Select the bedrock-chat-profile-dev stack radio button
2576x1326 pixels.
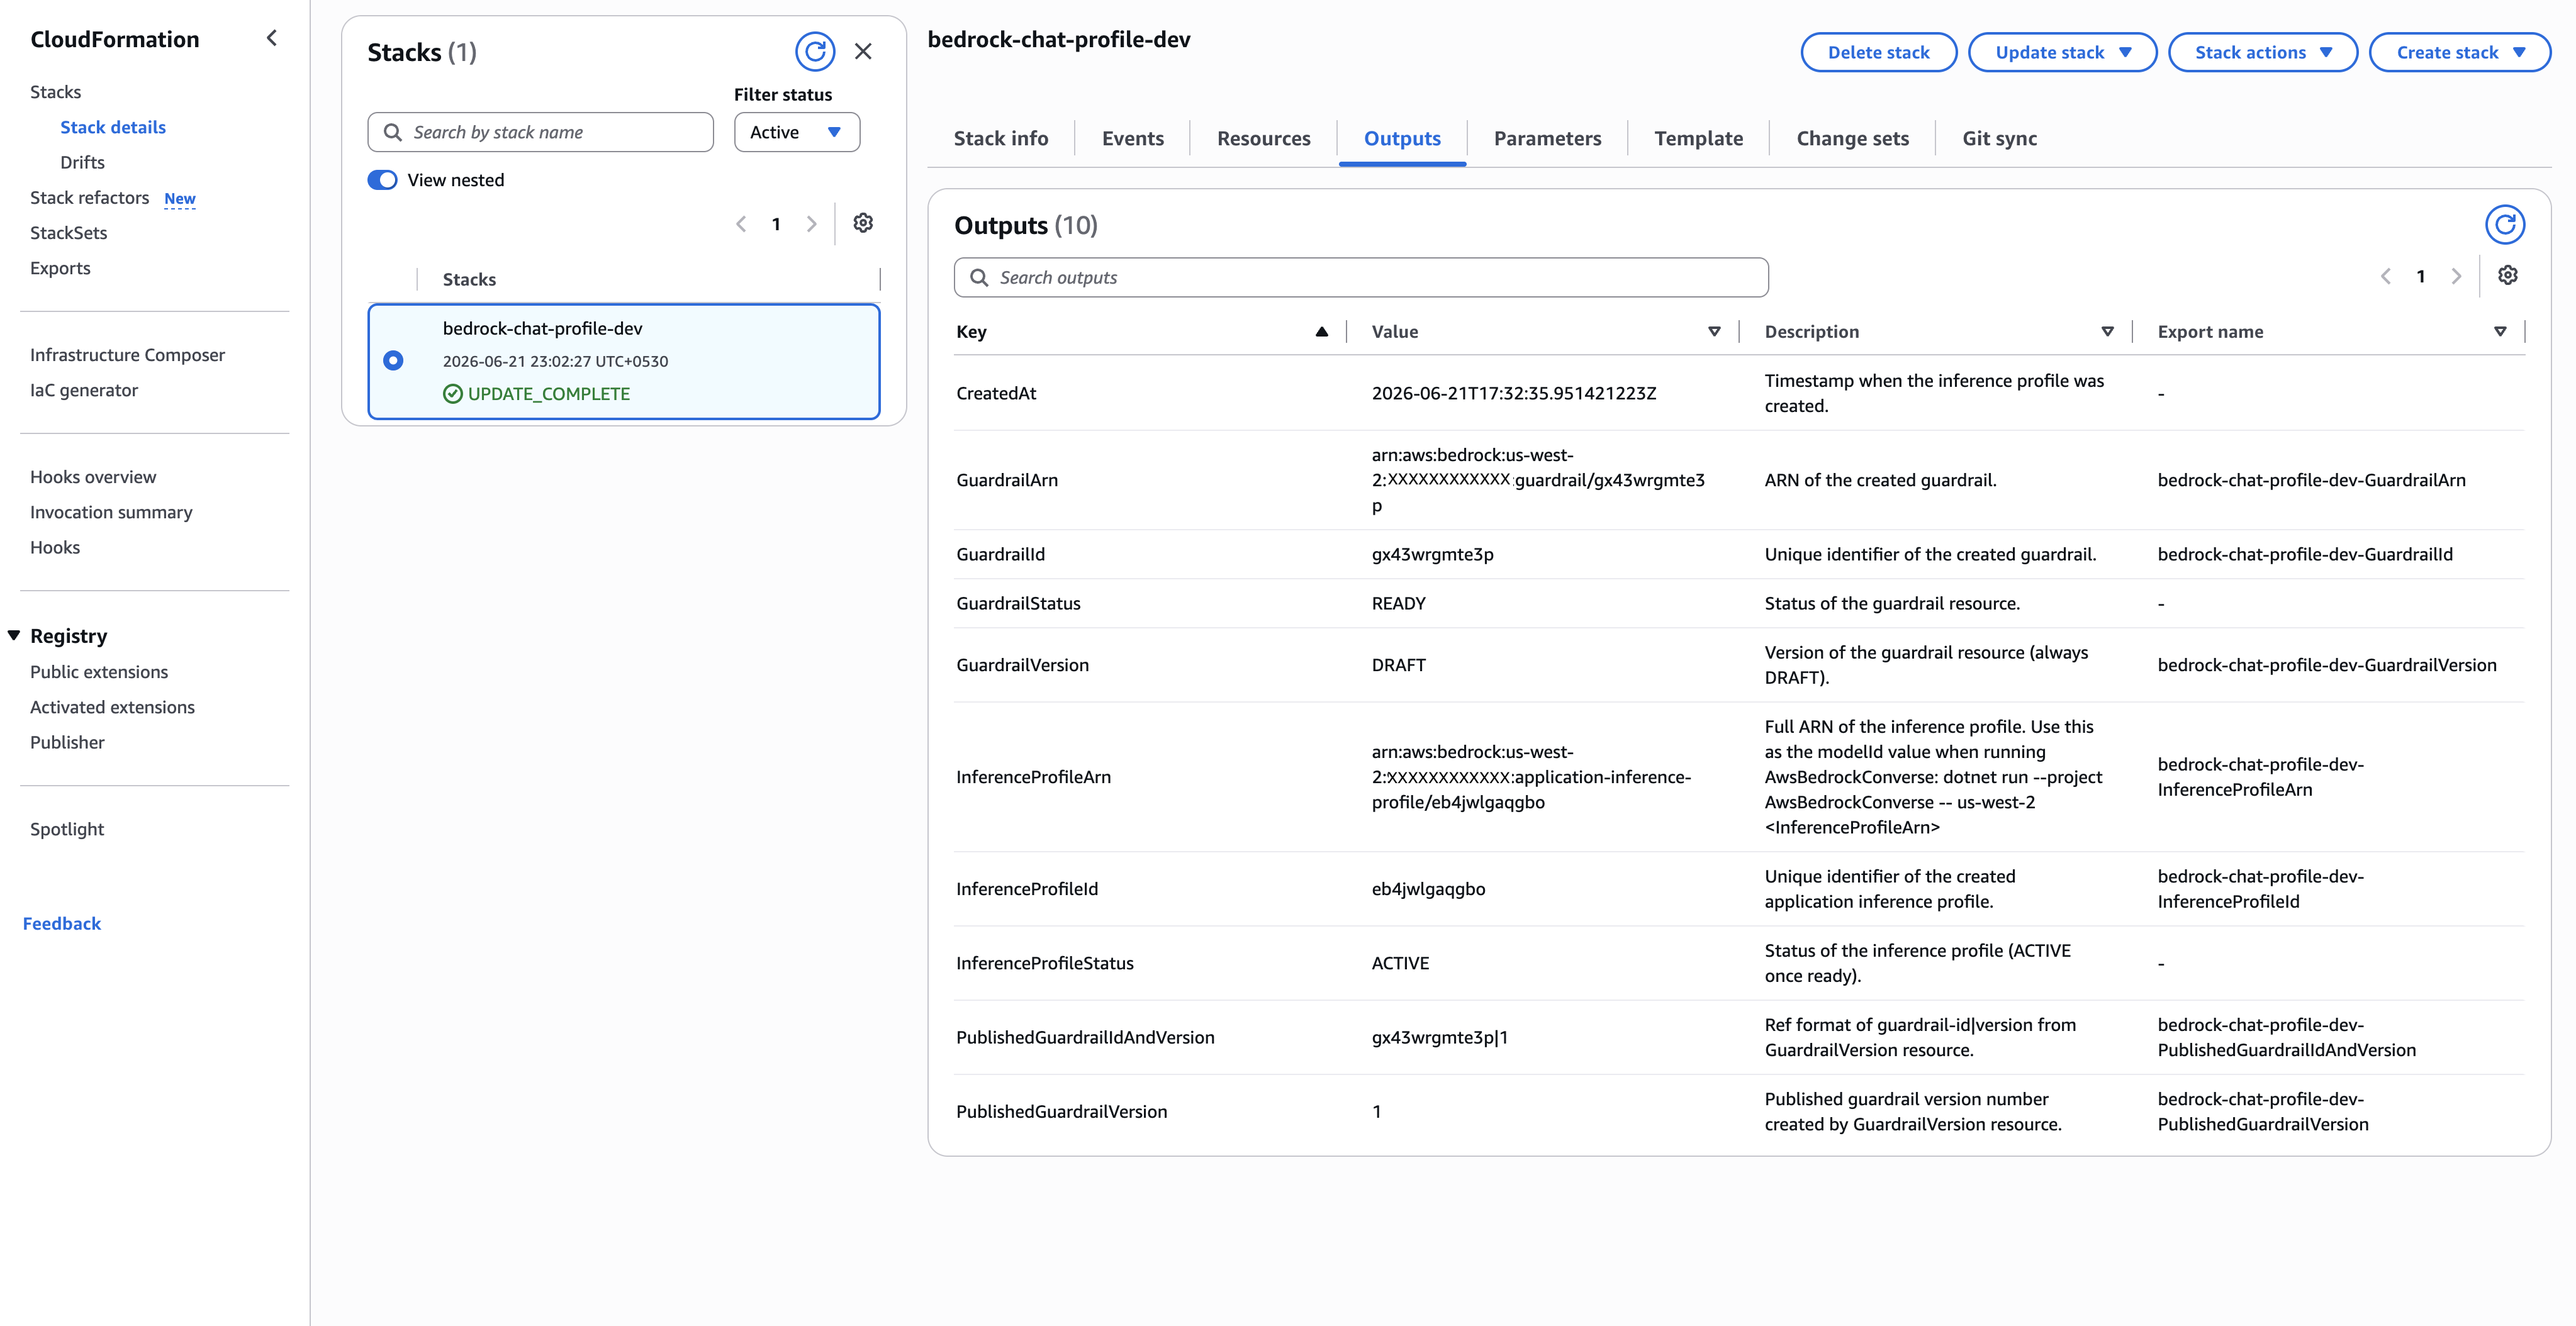pos(393,360)
